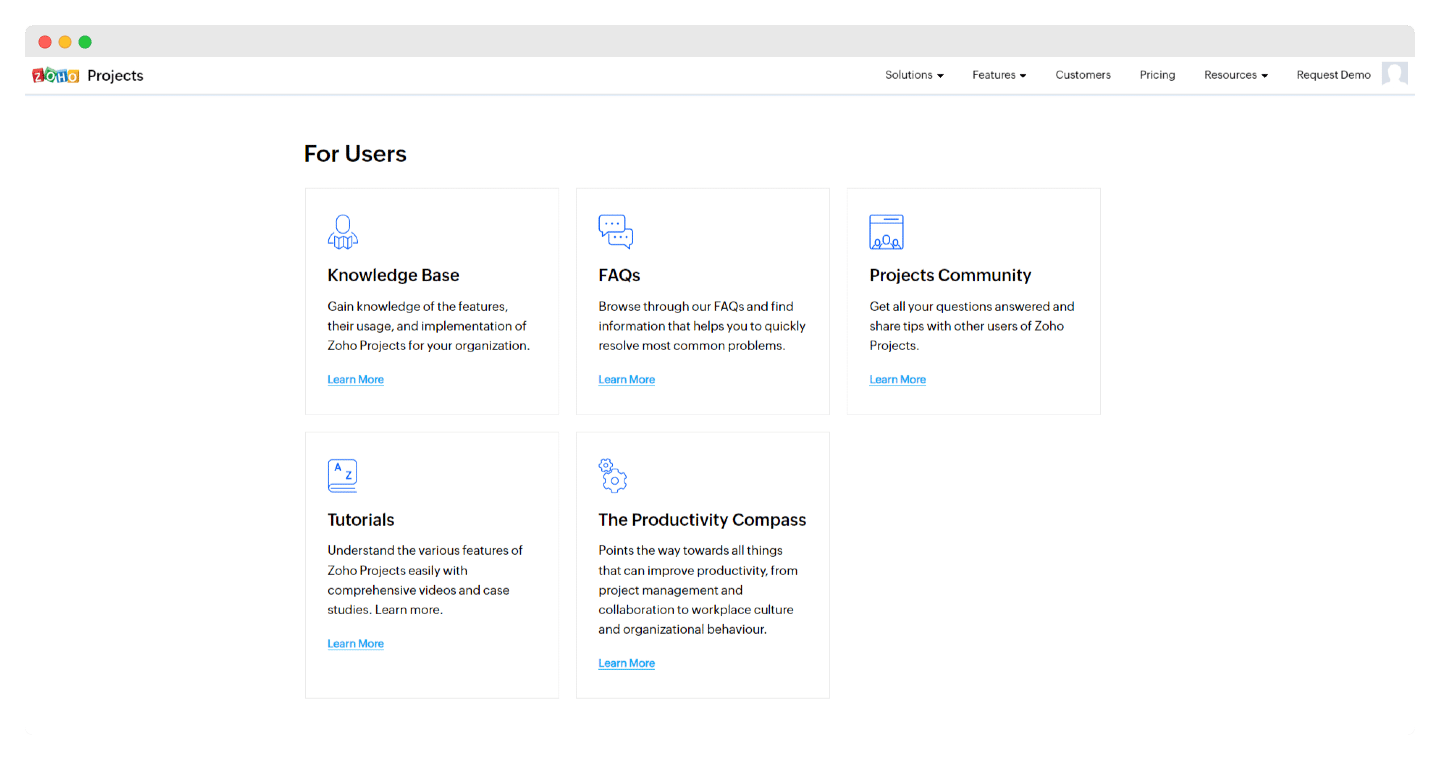Viewport: 1440px width, 760px height.
Task: Click the Projects product name in header
Action: click(x=115, y=76)
